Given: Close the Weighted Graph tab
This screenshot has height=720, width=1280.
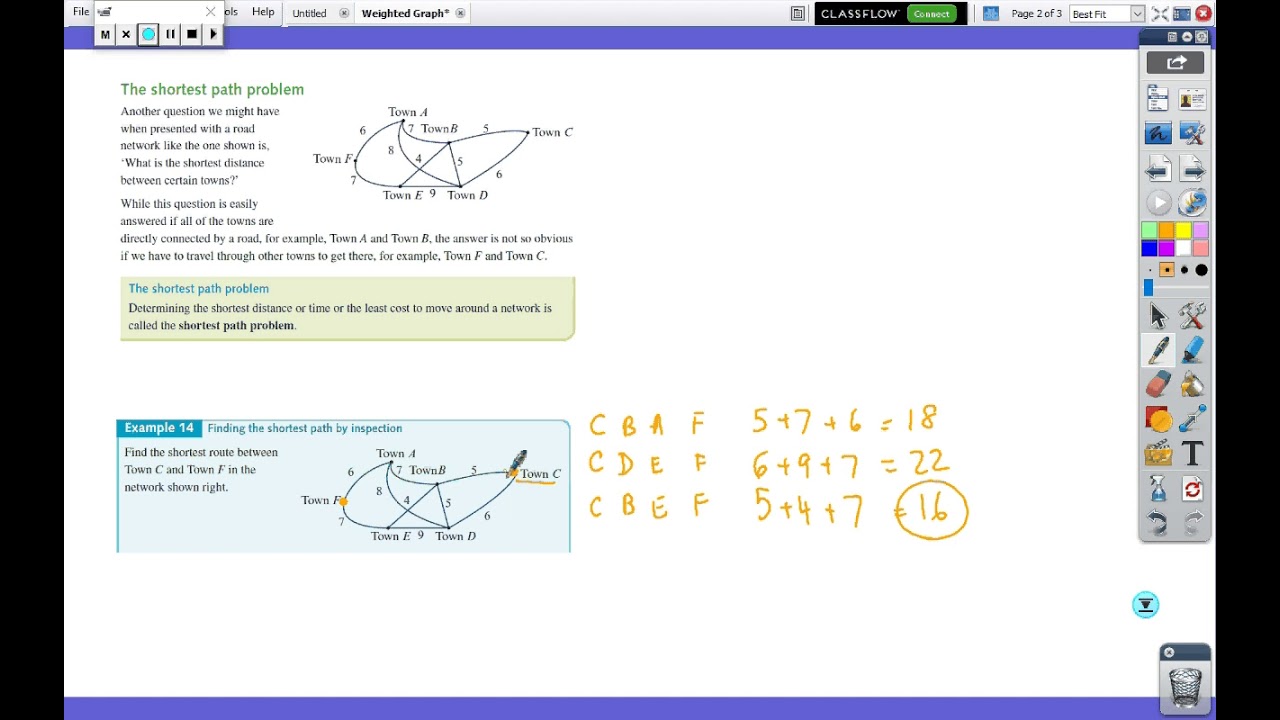Looking at the screenshot, I should [x=460, y=14].
